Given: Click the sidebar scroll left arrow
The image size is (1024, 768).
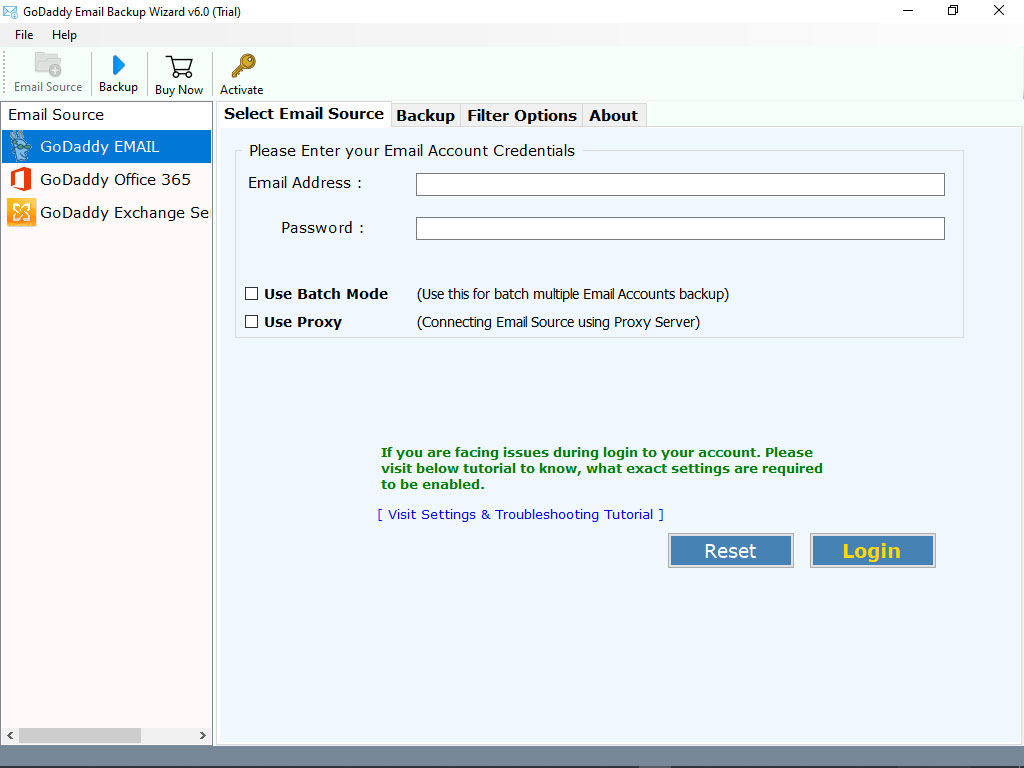Looking at the screenshot, I should point(10,735).
